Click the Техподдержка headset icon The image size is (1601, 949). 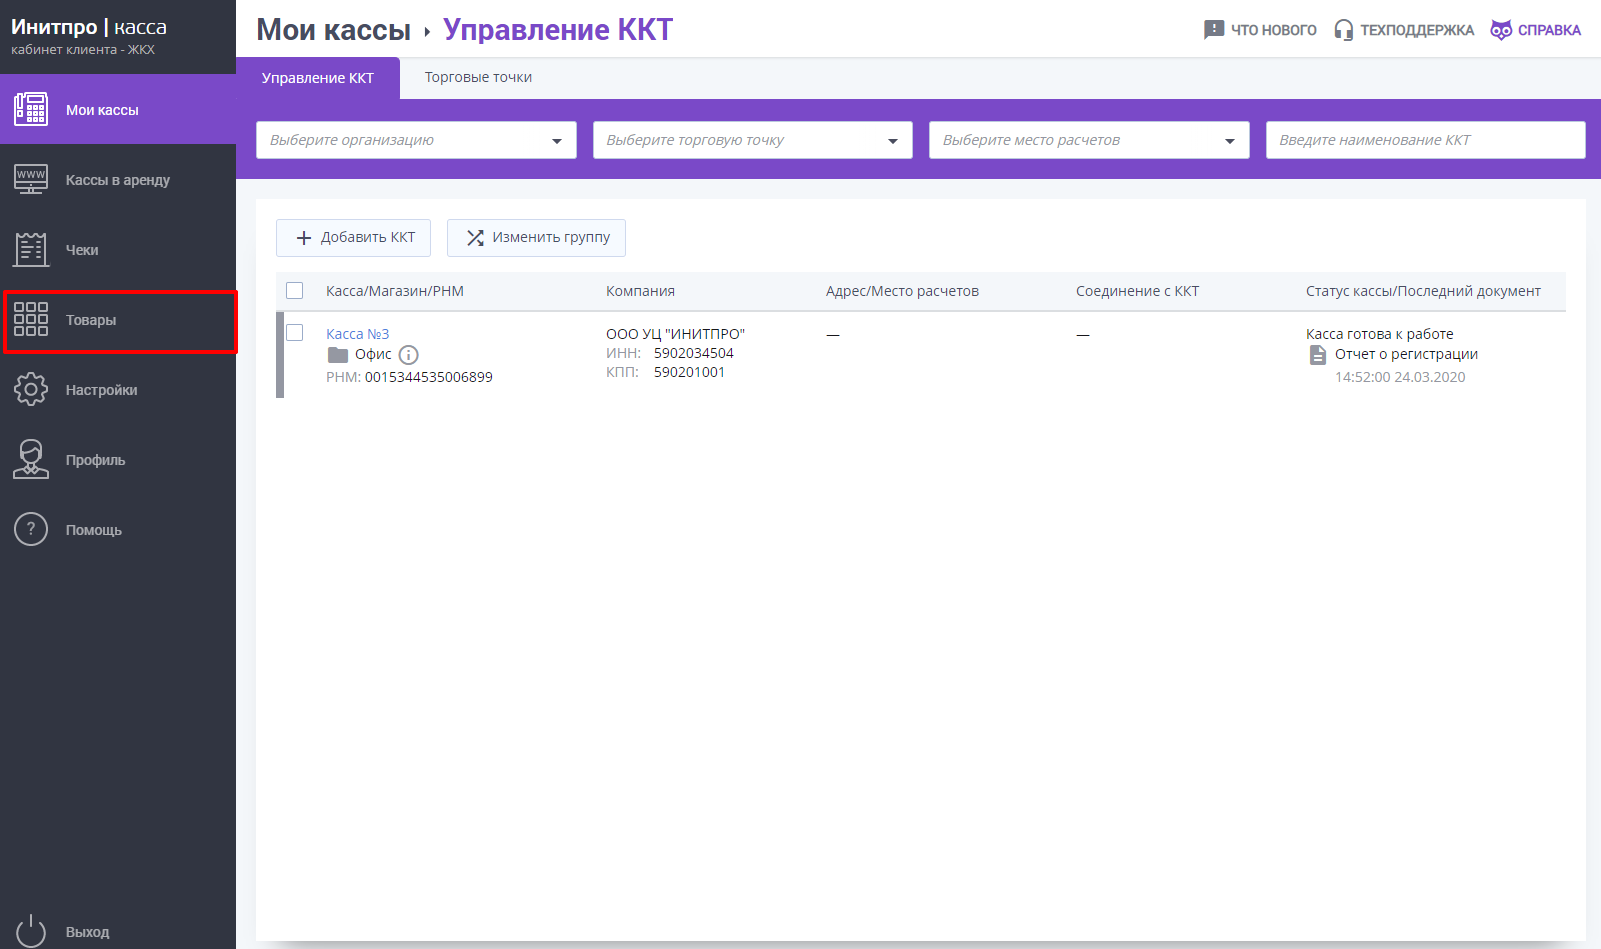(x=1344, y=30)
